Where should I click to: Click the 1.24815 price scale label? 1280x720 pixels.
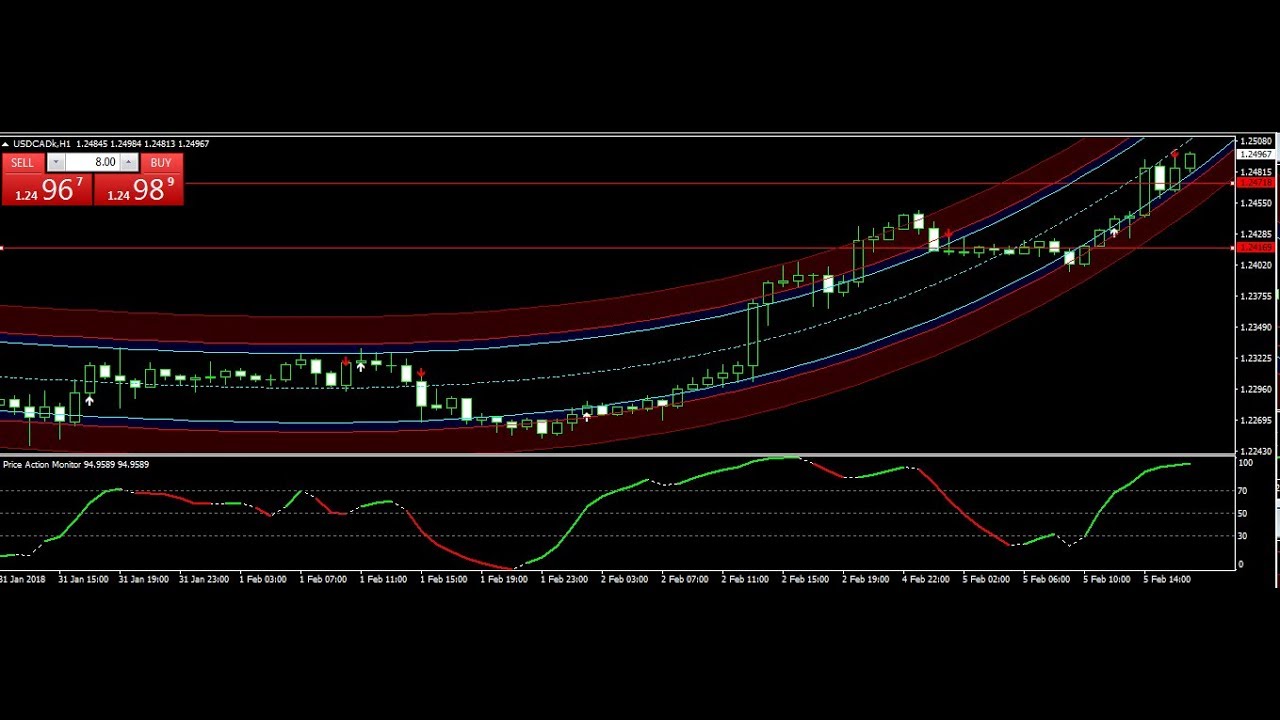[1256, 172]
